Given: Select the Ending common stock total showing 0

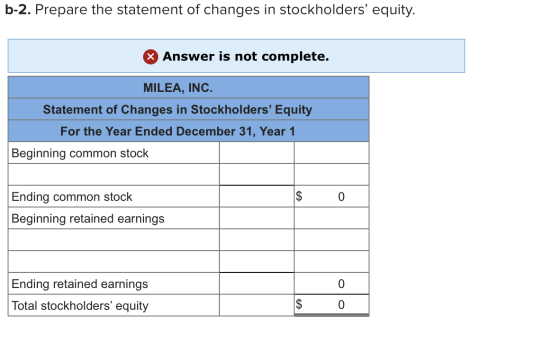Looking at the screenshot, I should (331, 196).
